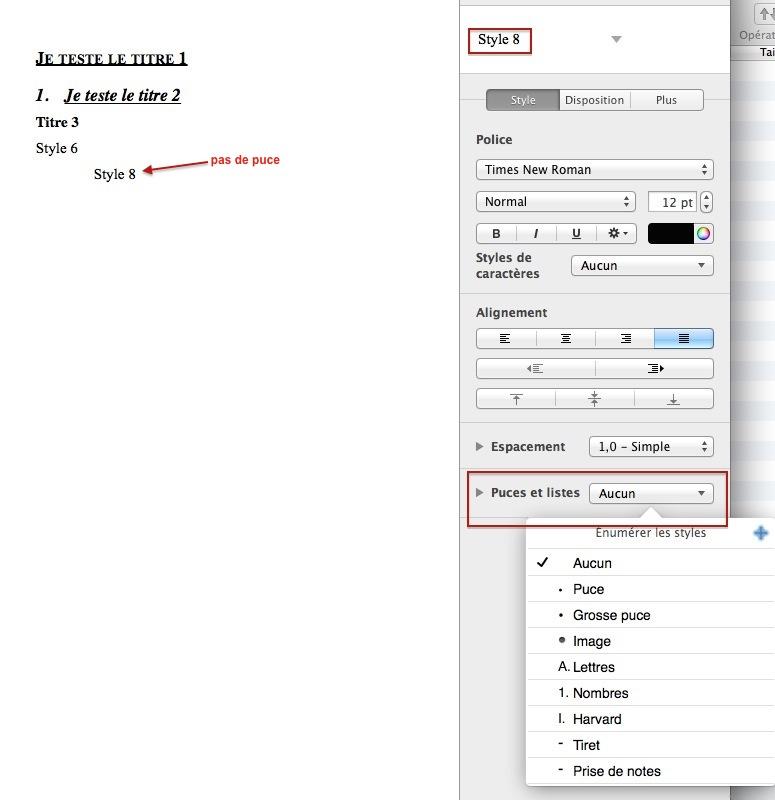Align text to the right
Image resolution: width=775 pixels, height=800 pixels.
pyautogui.click(x=625, y=339)
